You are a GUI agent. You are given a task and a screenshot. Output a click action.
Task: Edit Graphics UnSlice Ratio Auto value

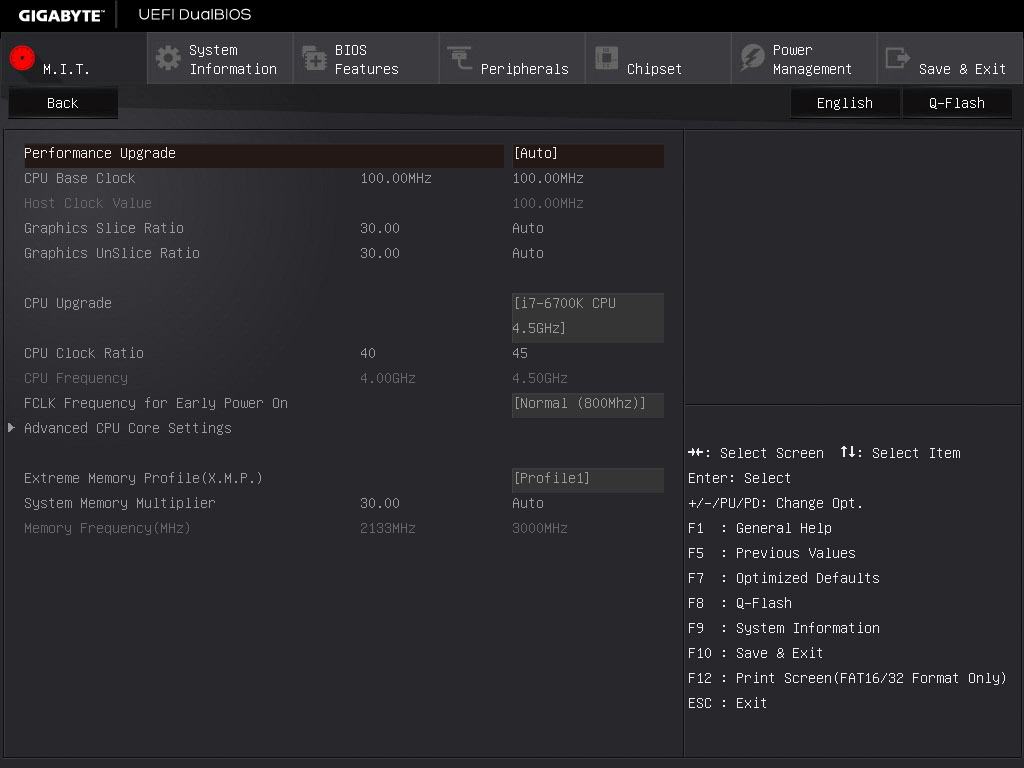tap(528, 253)
